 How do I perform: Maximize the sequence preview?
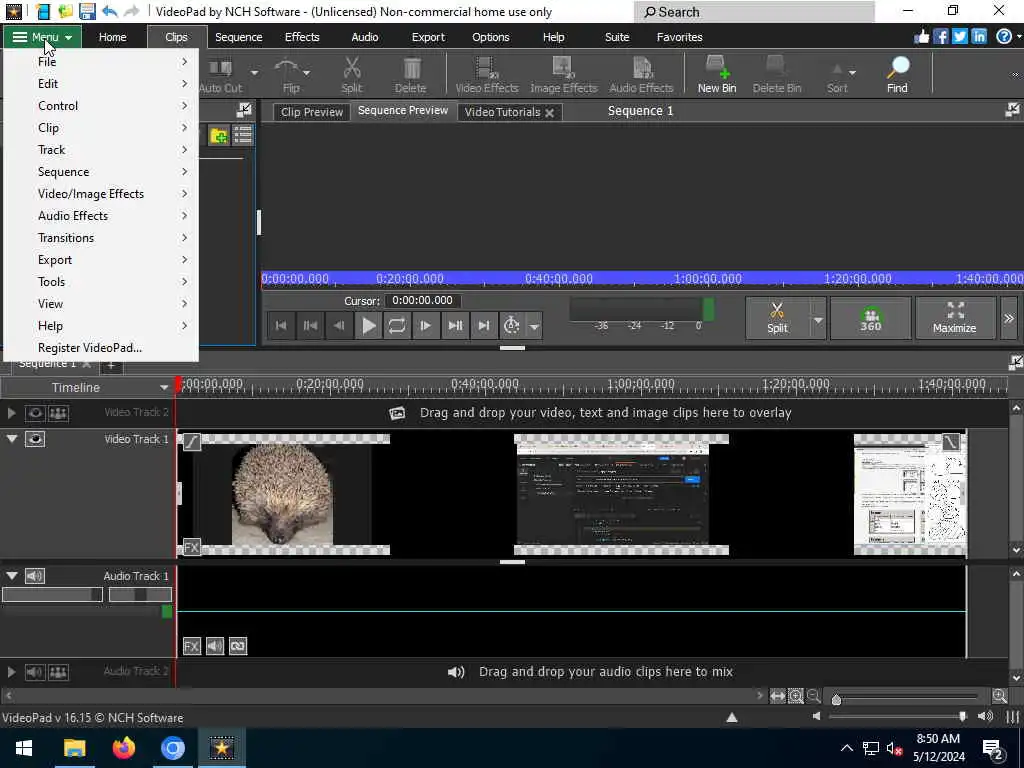coord(955,318)
